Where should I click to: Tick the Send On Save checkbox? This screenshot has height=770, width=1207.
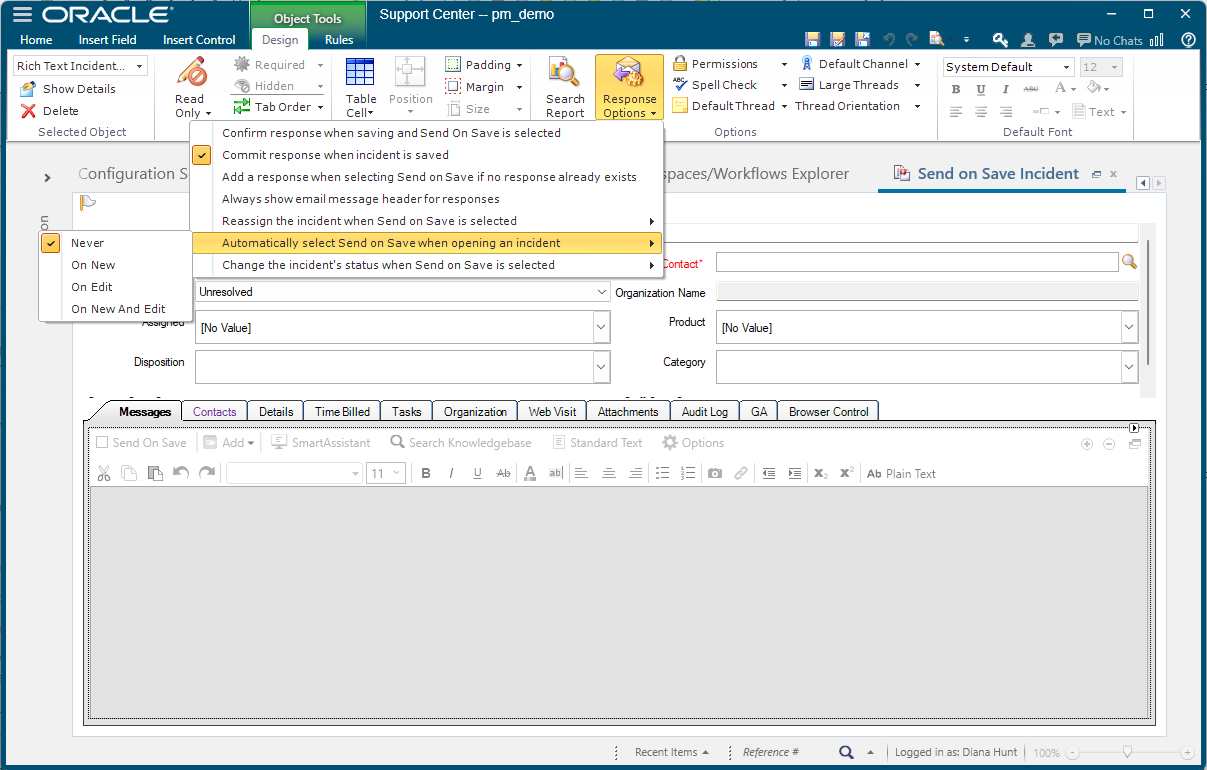tap(102, 443)
